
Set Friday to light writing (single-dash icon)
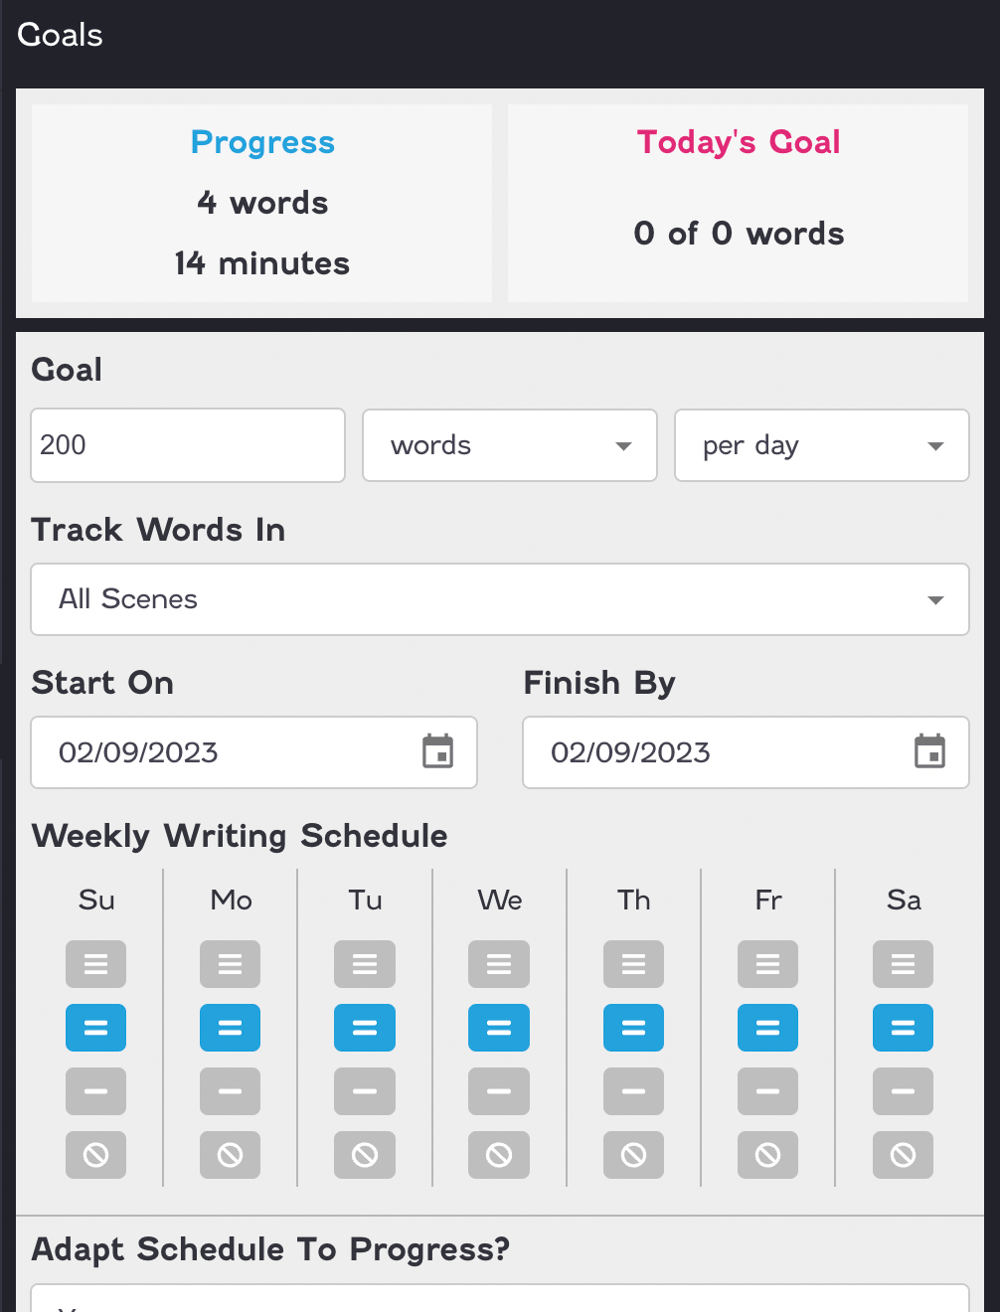(768, 1091)
